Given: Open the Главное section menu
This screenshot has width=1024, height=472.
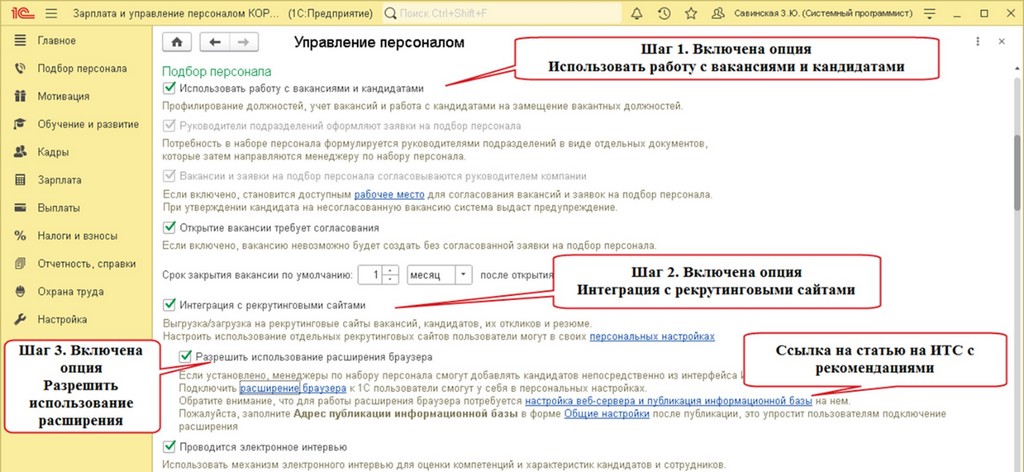Looking at the screenshot, I should coord(57,40).
